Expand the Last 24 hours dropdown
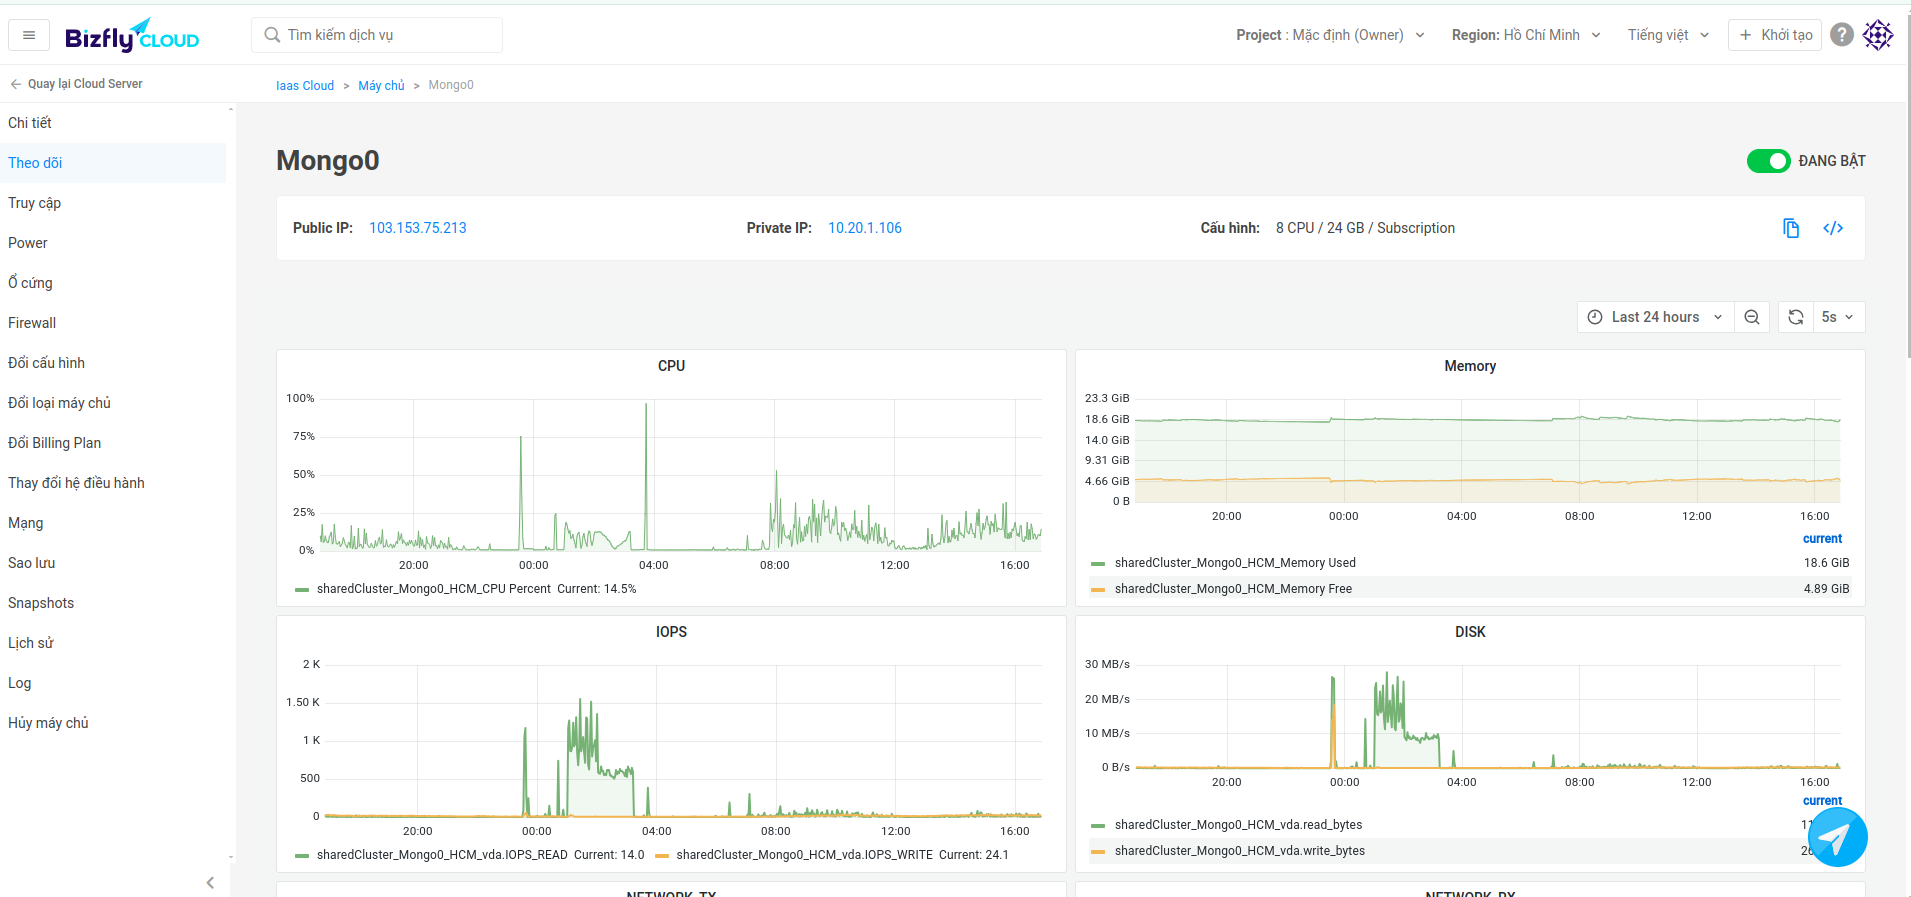The image size is (1911, 897). tap(1655, 317)
